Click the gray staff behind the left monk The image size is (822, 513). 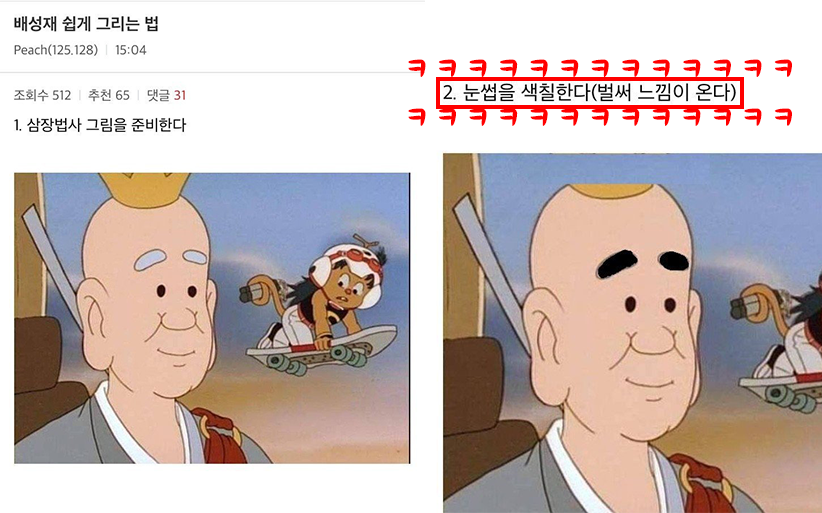(x=52, y=265)
